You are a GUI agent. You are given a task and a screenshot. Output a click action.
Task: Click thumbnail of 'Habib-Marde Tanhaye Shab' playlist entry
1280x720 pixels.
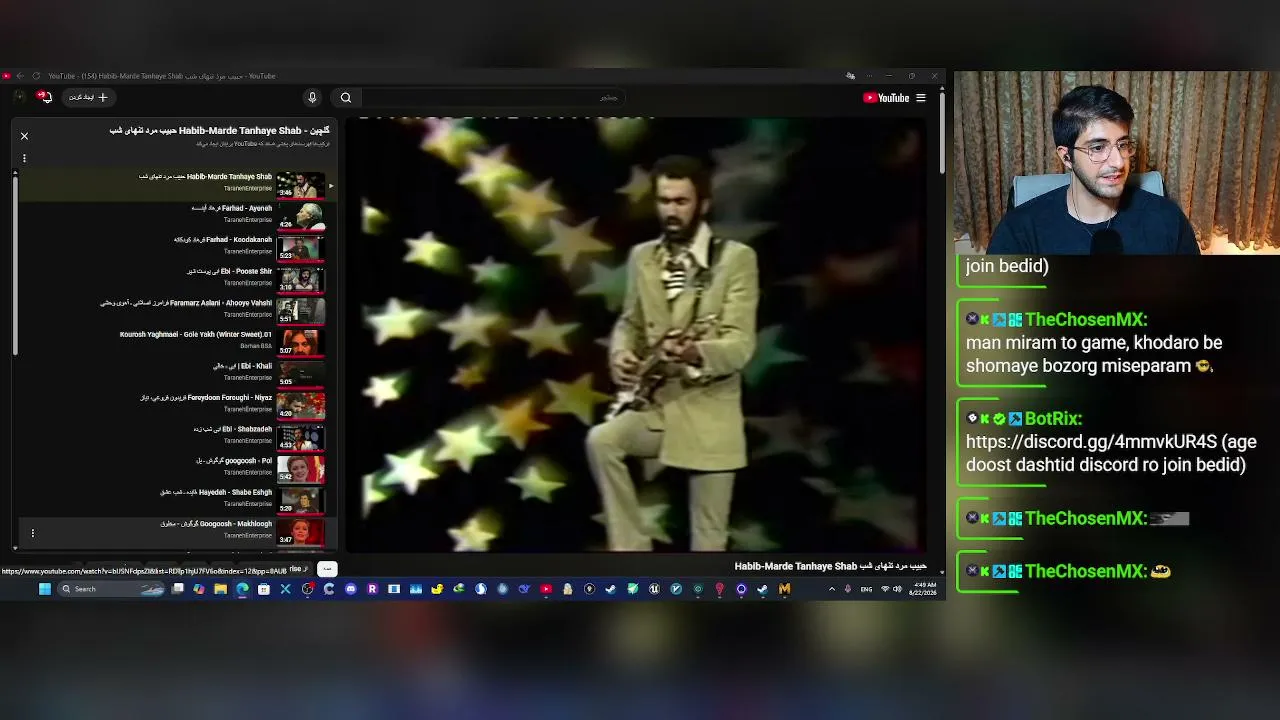pyautogui.click(x=300, y=185)
